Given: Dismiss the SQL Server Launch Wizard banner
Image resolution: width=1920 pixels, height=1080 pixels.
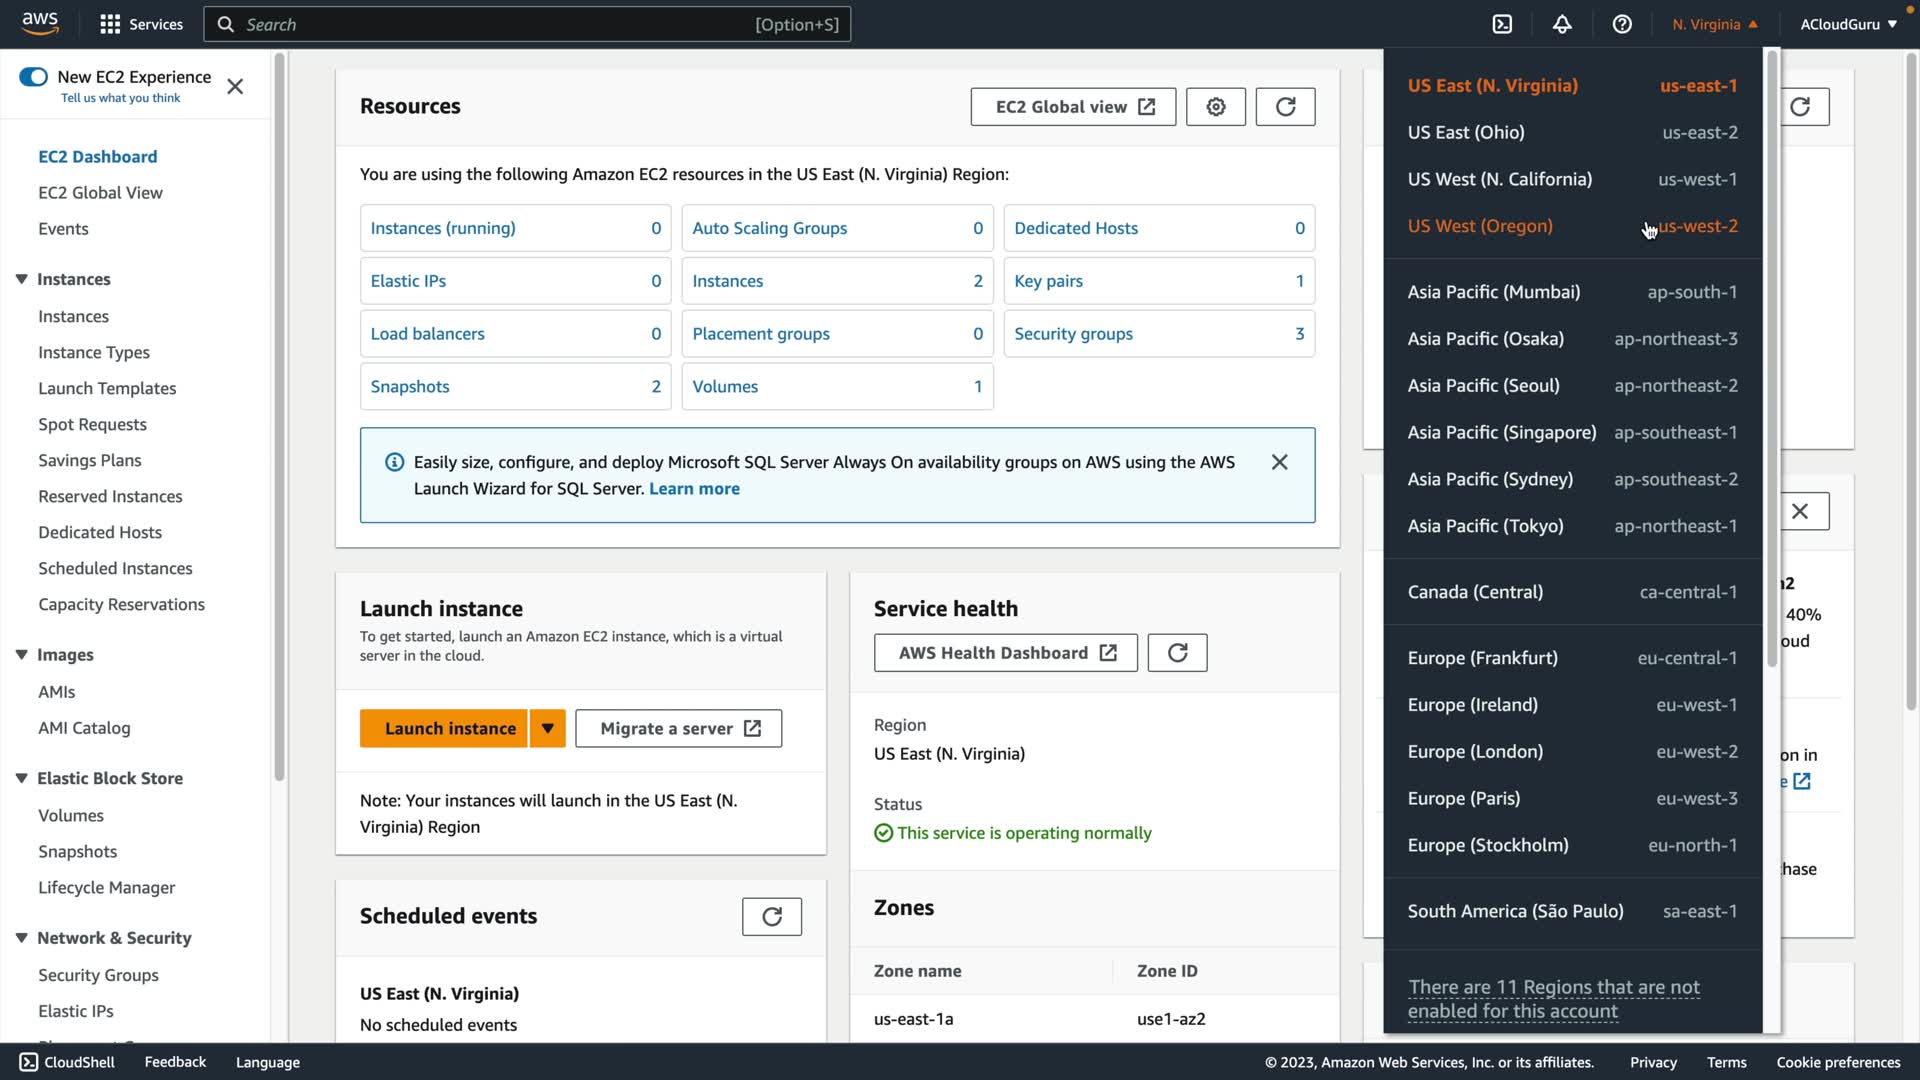Looking at the screenshot, I should point(1279,462).
